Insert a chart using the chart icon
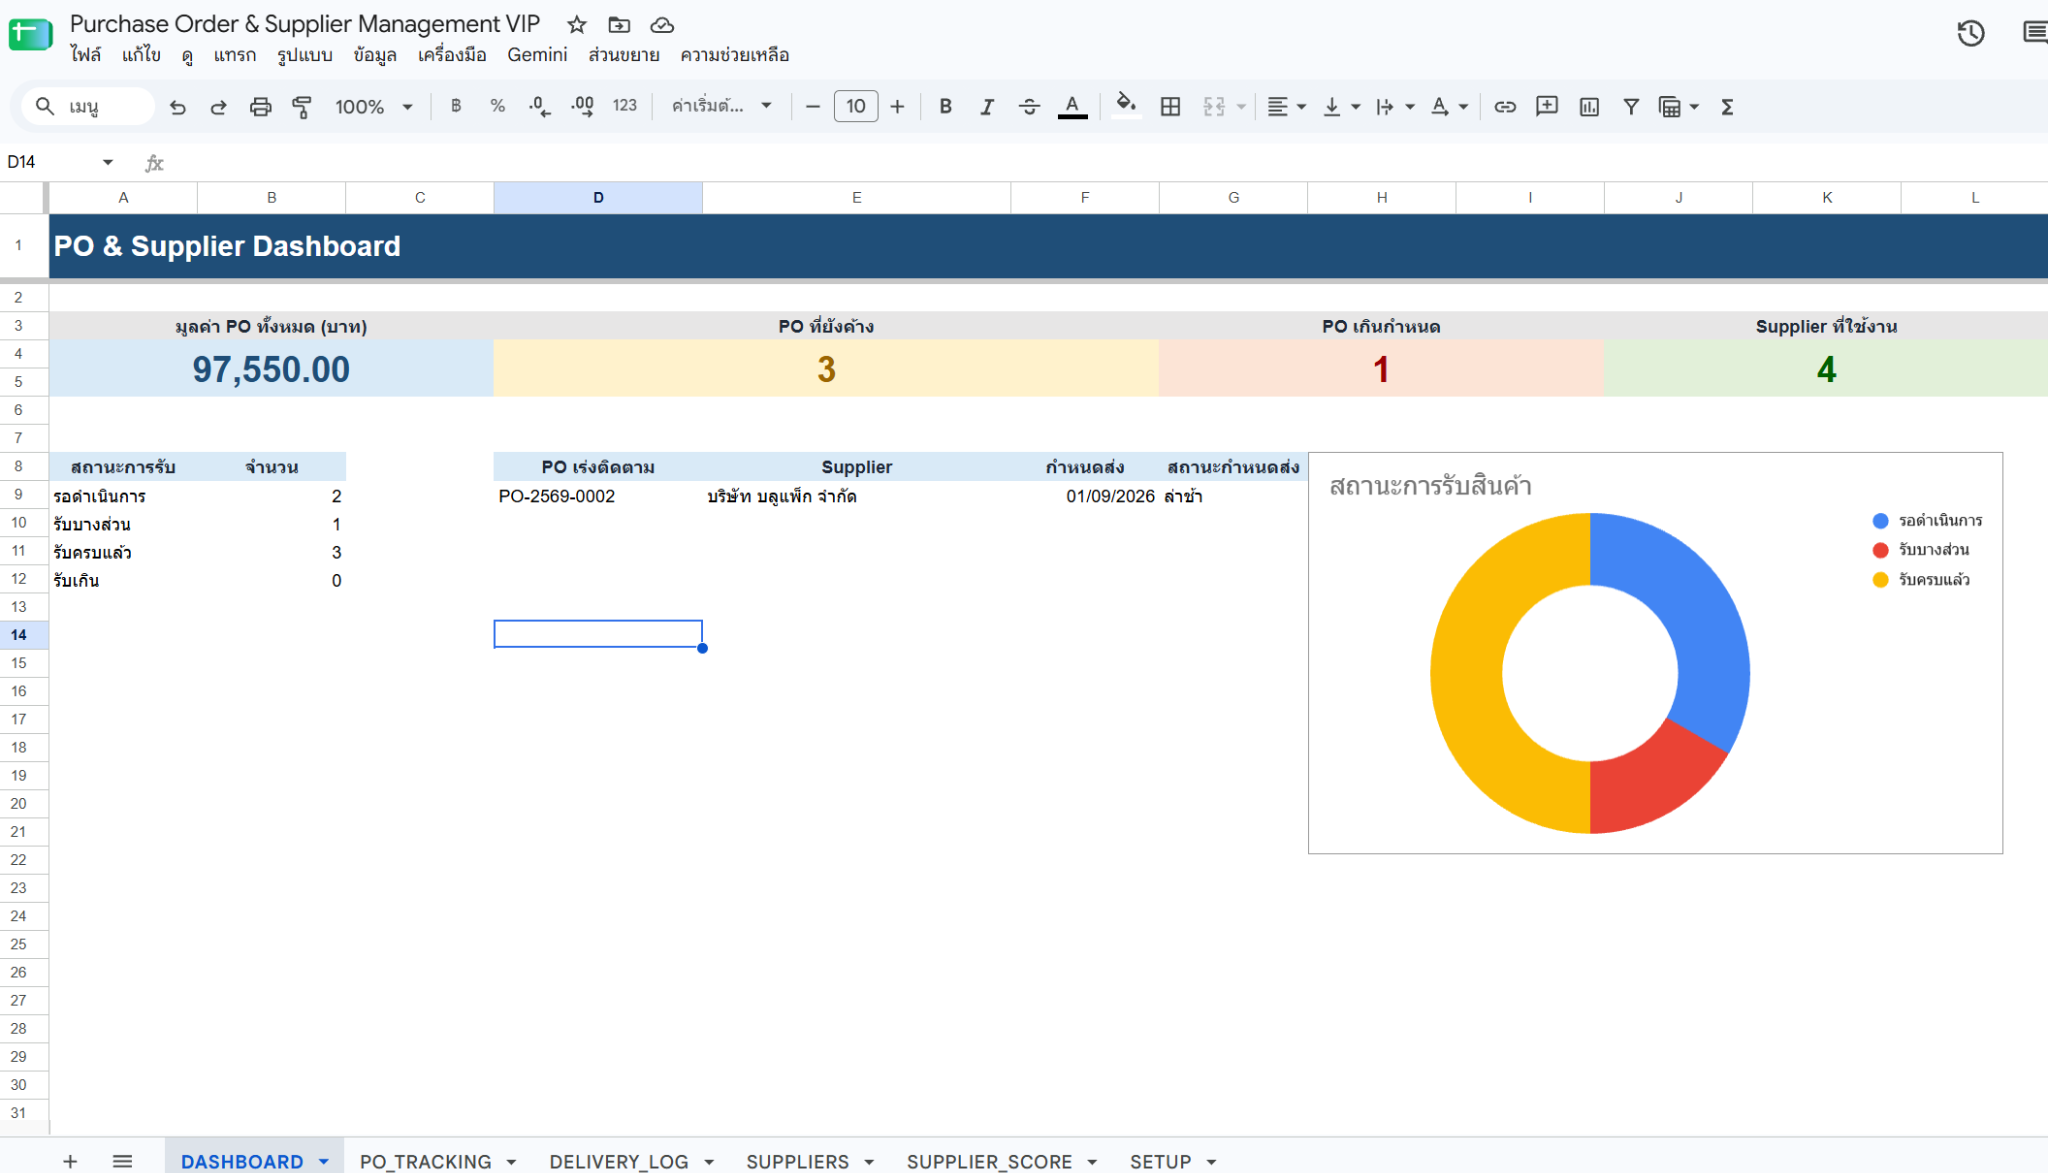 click(1589, 107)
